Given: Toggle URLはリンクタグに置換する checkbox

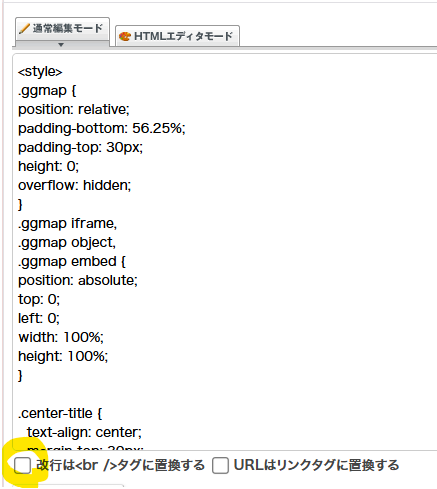Looking at the screenshot, I should tap(221, 465).
